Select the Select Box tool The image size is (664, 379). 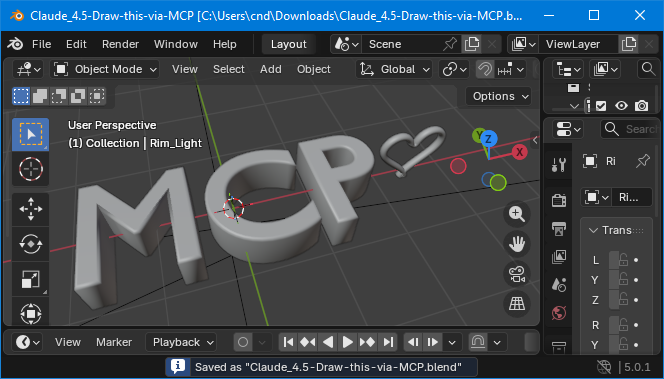point(30,135)
